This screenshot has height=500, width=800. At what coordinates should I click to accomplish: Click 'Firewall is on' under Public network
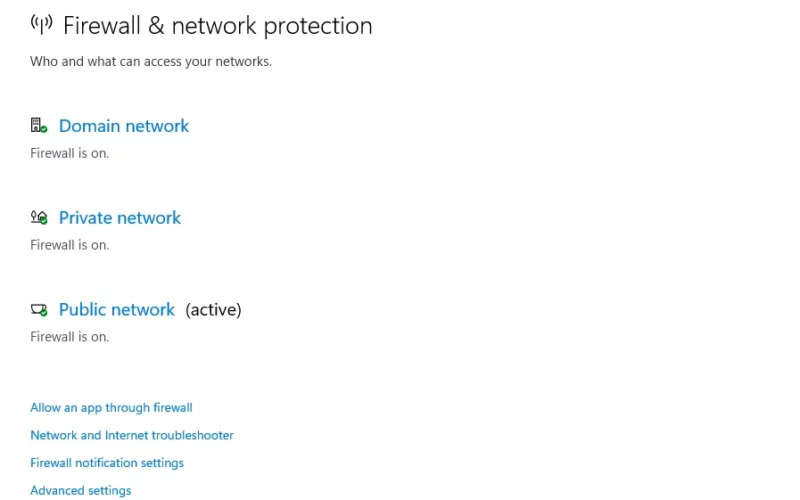pos(69,337)
